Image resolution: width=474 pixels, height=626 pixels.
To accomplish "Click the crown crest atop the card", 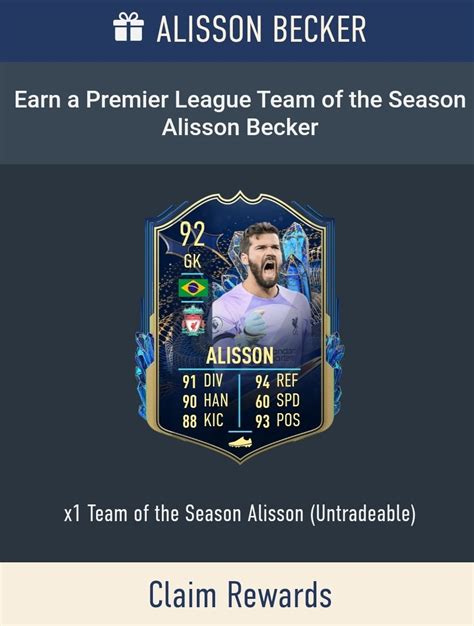I will pos(240,197).
